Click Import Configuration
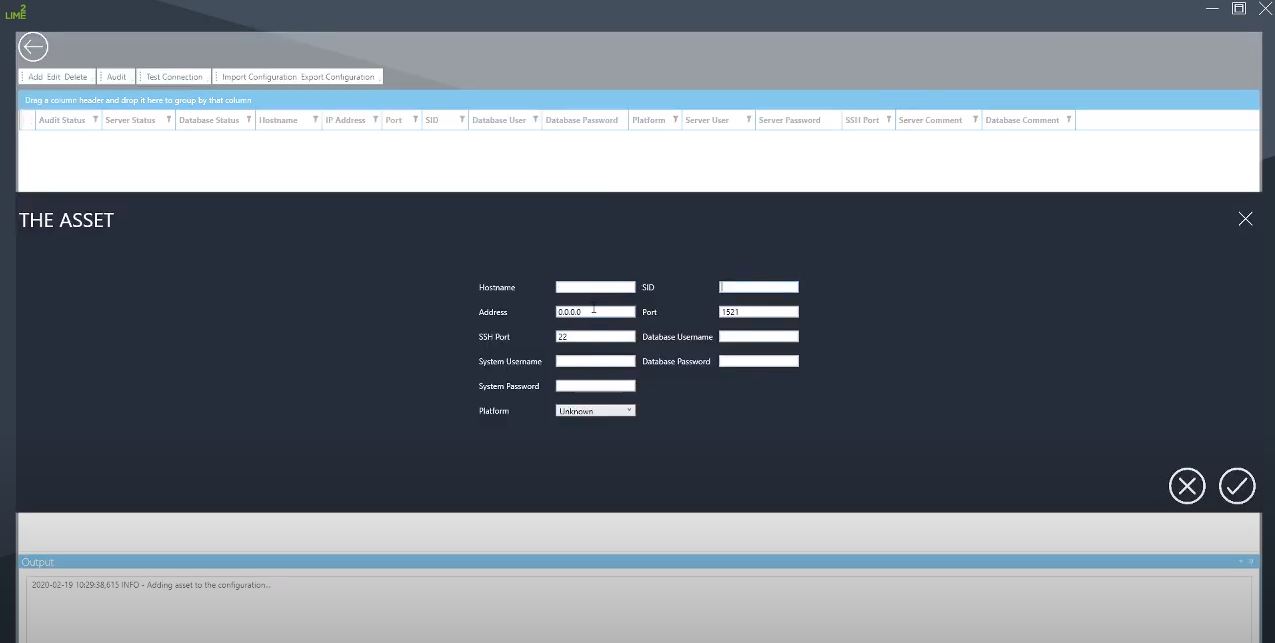 tap(259, 77)
